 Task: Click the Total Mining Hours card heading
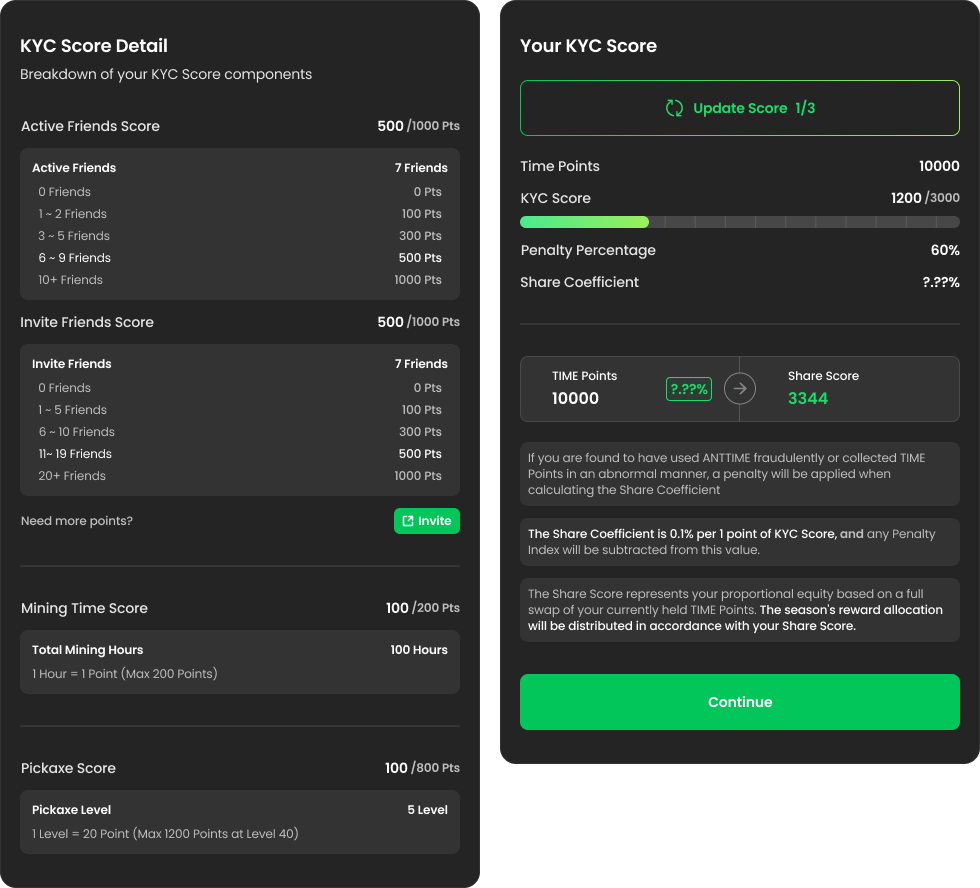coord(88,650)
